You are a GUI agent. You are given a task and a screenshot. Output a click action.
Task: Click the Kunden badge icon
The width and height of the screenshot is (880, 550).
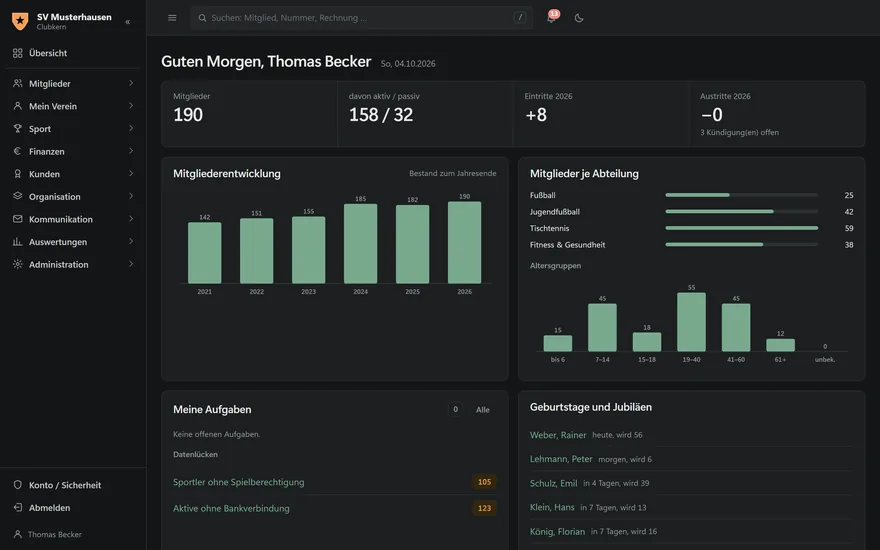[18, 173]
